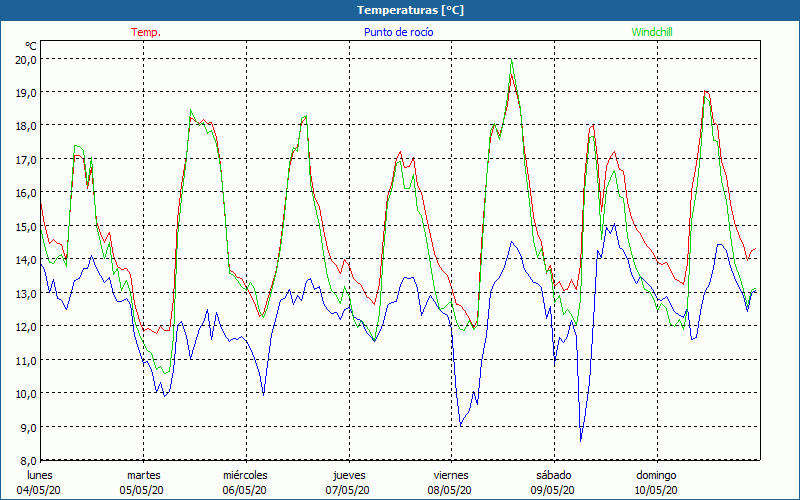Click the 10/05/20 date label

pyautogui.click(x=656, y=490)
